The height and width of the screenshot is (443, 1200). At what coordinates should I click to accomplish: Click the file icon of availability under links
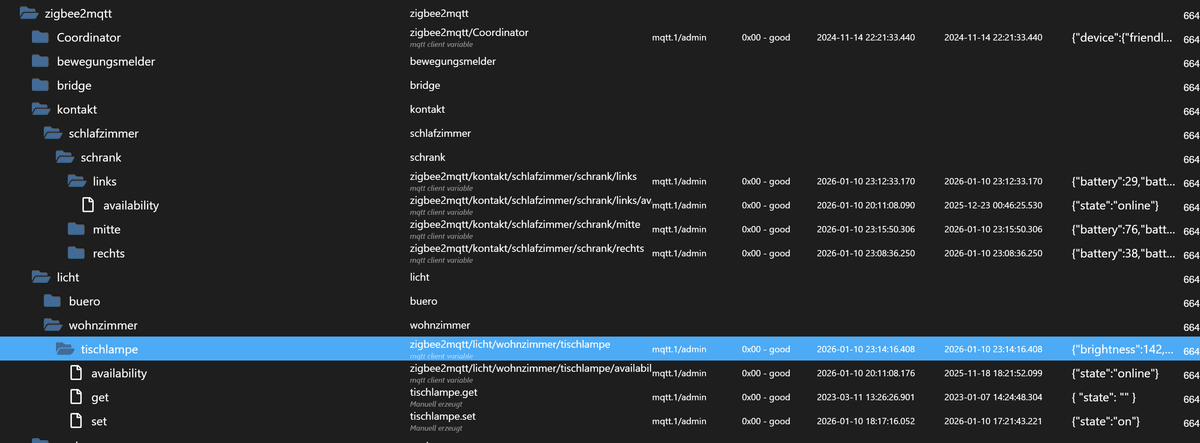click(87, 205)
